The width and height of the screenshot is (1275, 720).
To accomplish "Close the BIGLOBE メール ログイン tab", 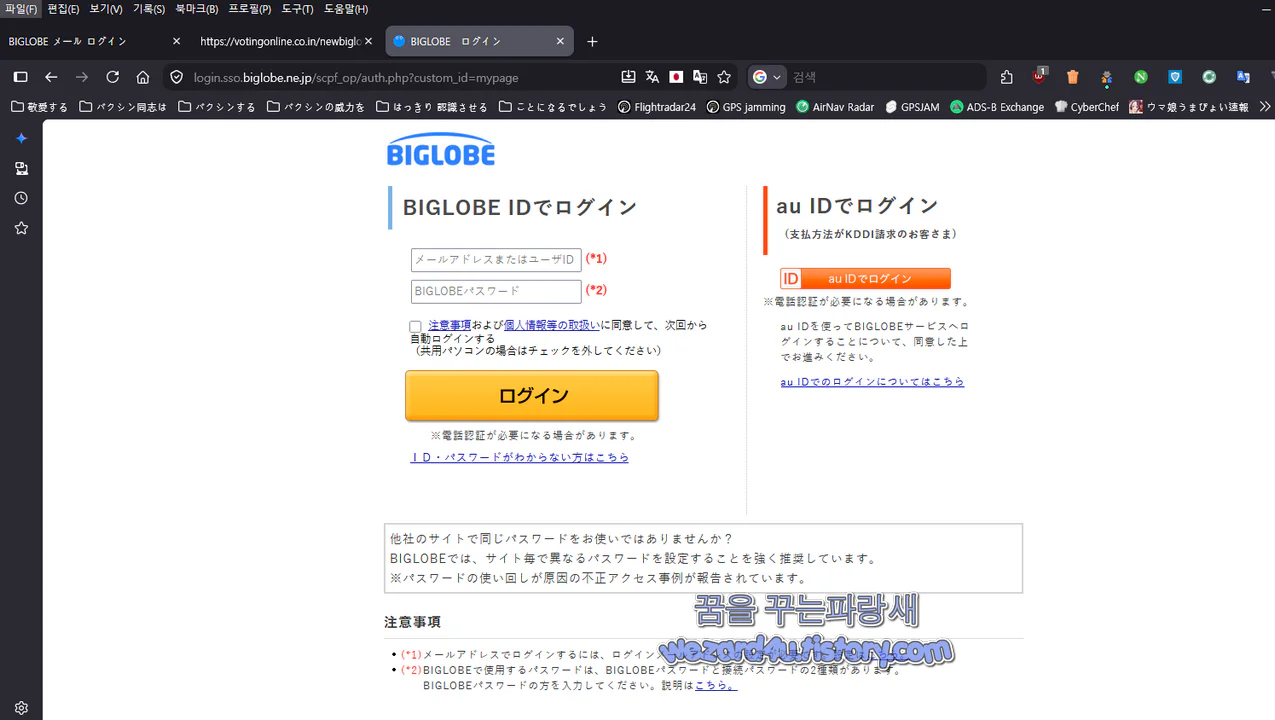I will (177, 41).
